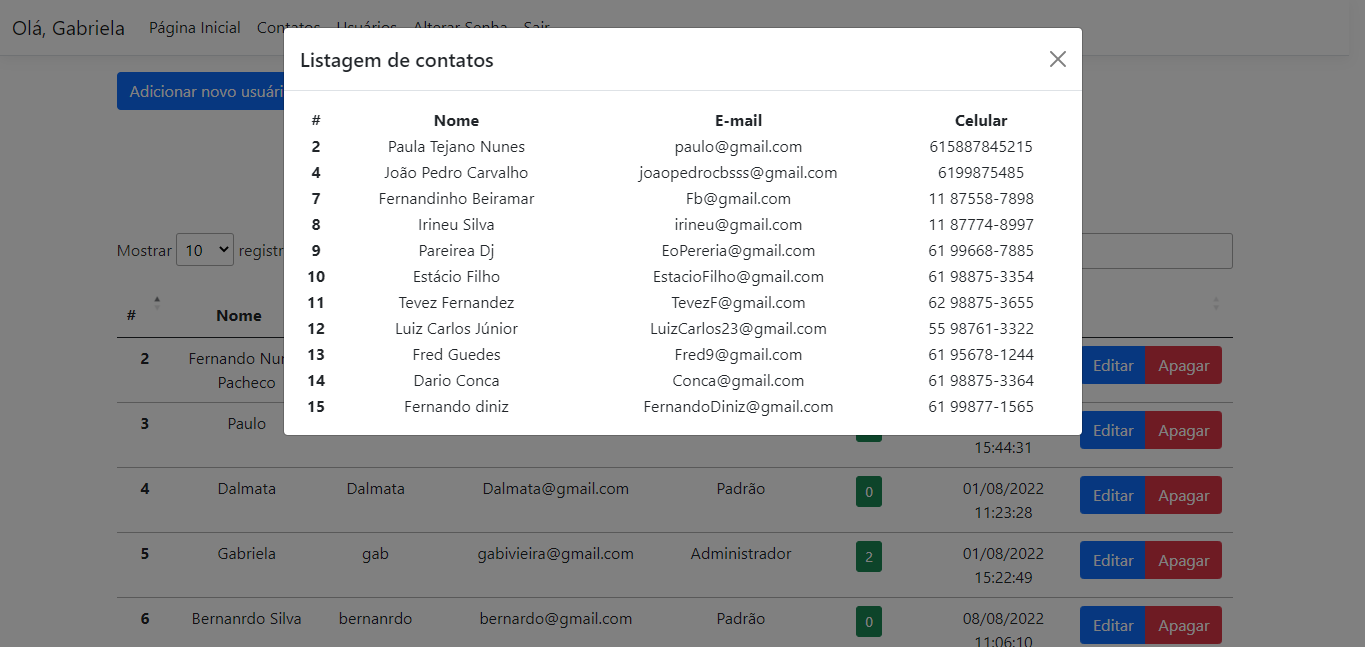
Task: Click Apagar for the Gabriela row
Action: (x=1183, y=559)
